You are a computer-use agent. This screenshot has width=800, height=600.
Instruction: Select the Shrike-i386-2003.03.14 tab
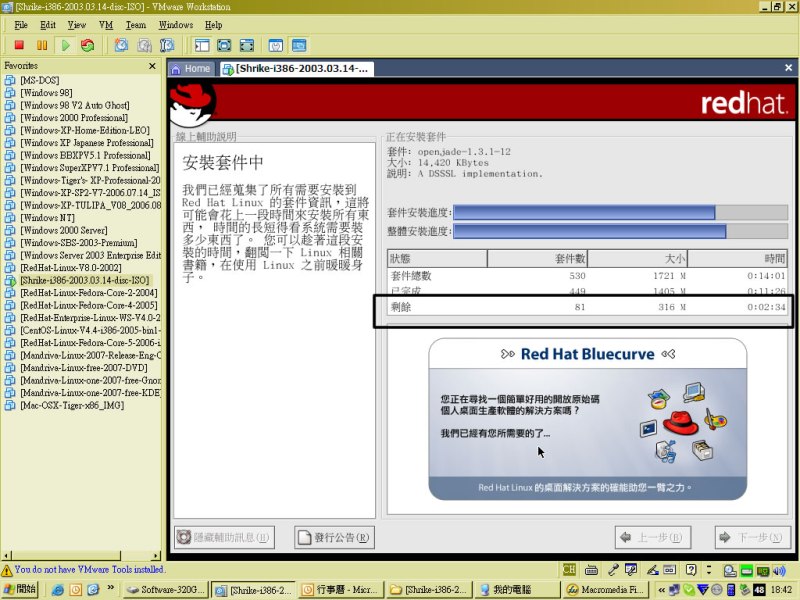(x=296, y=69)
